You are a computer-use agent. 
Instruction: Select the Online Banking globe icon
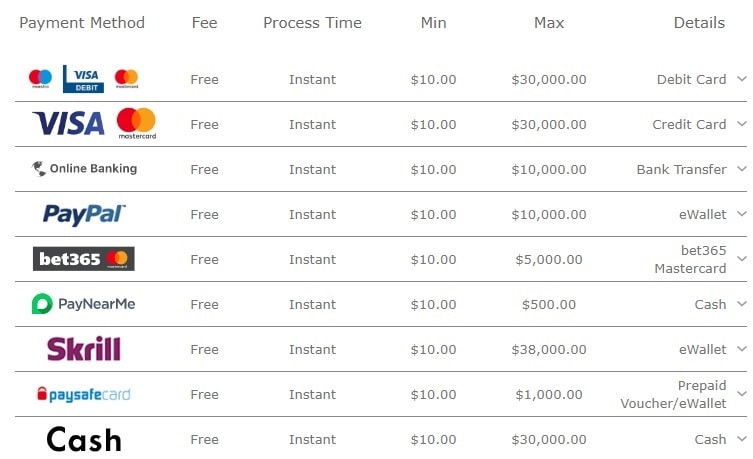(39, 169)
